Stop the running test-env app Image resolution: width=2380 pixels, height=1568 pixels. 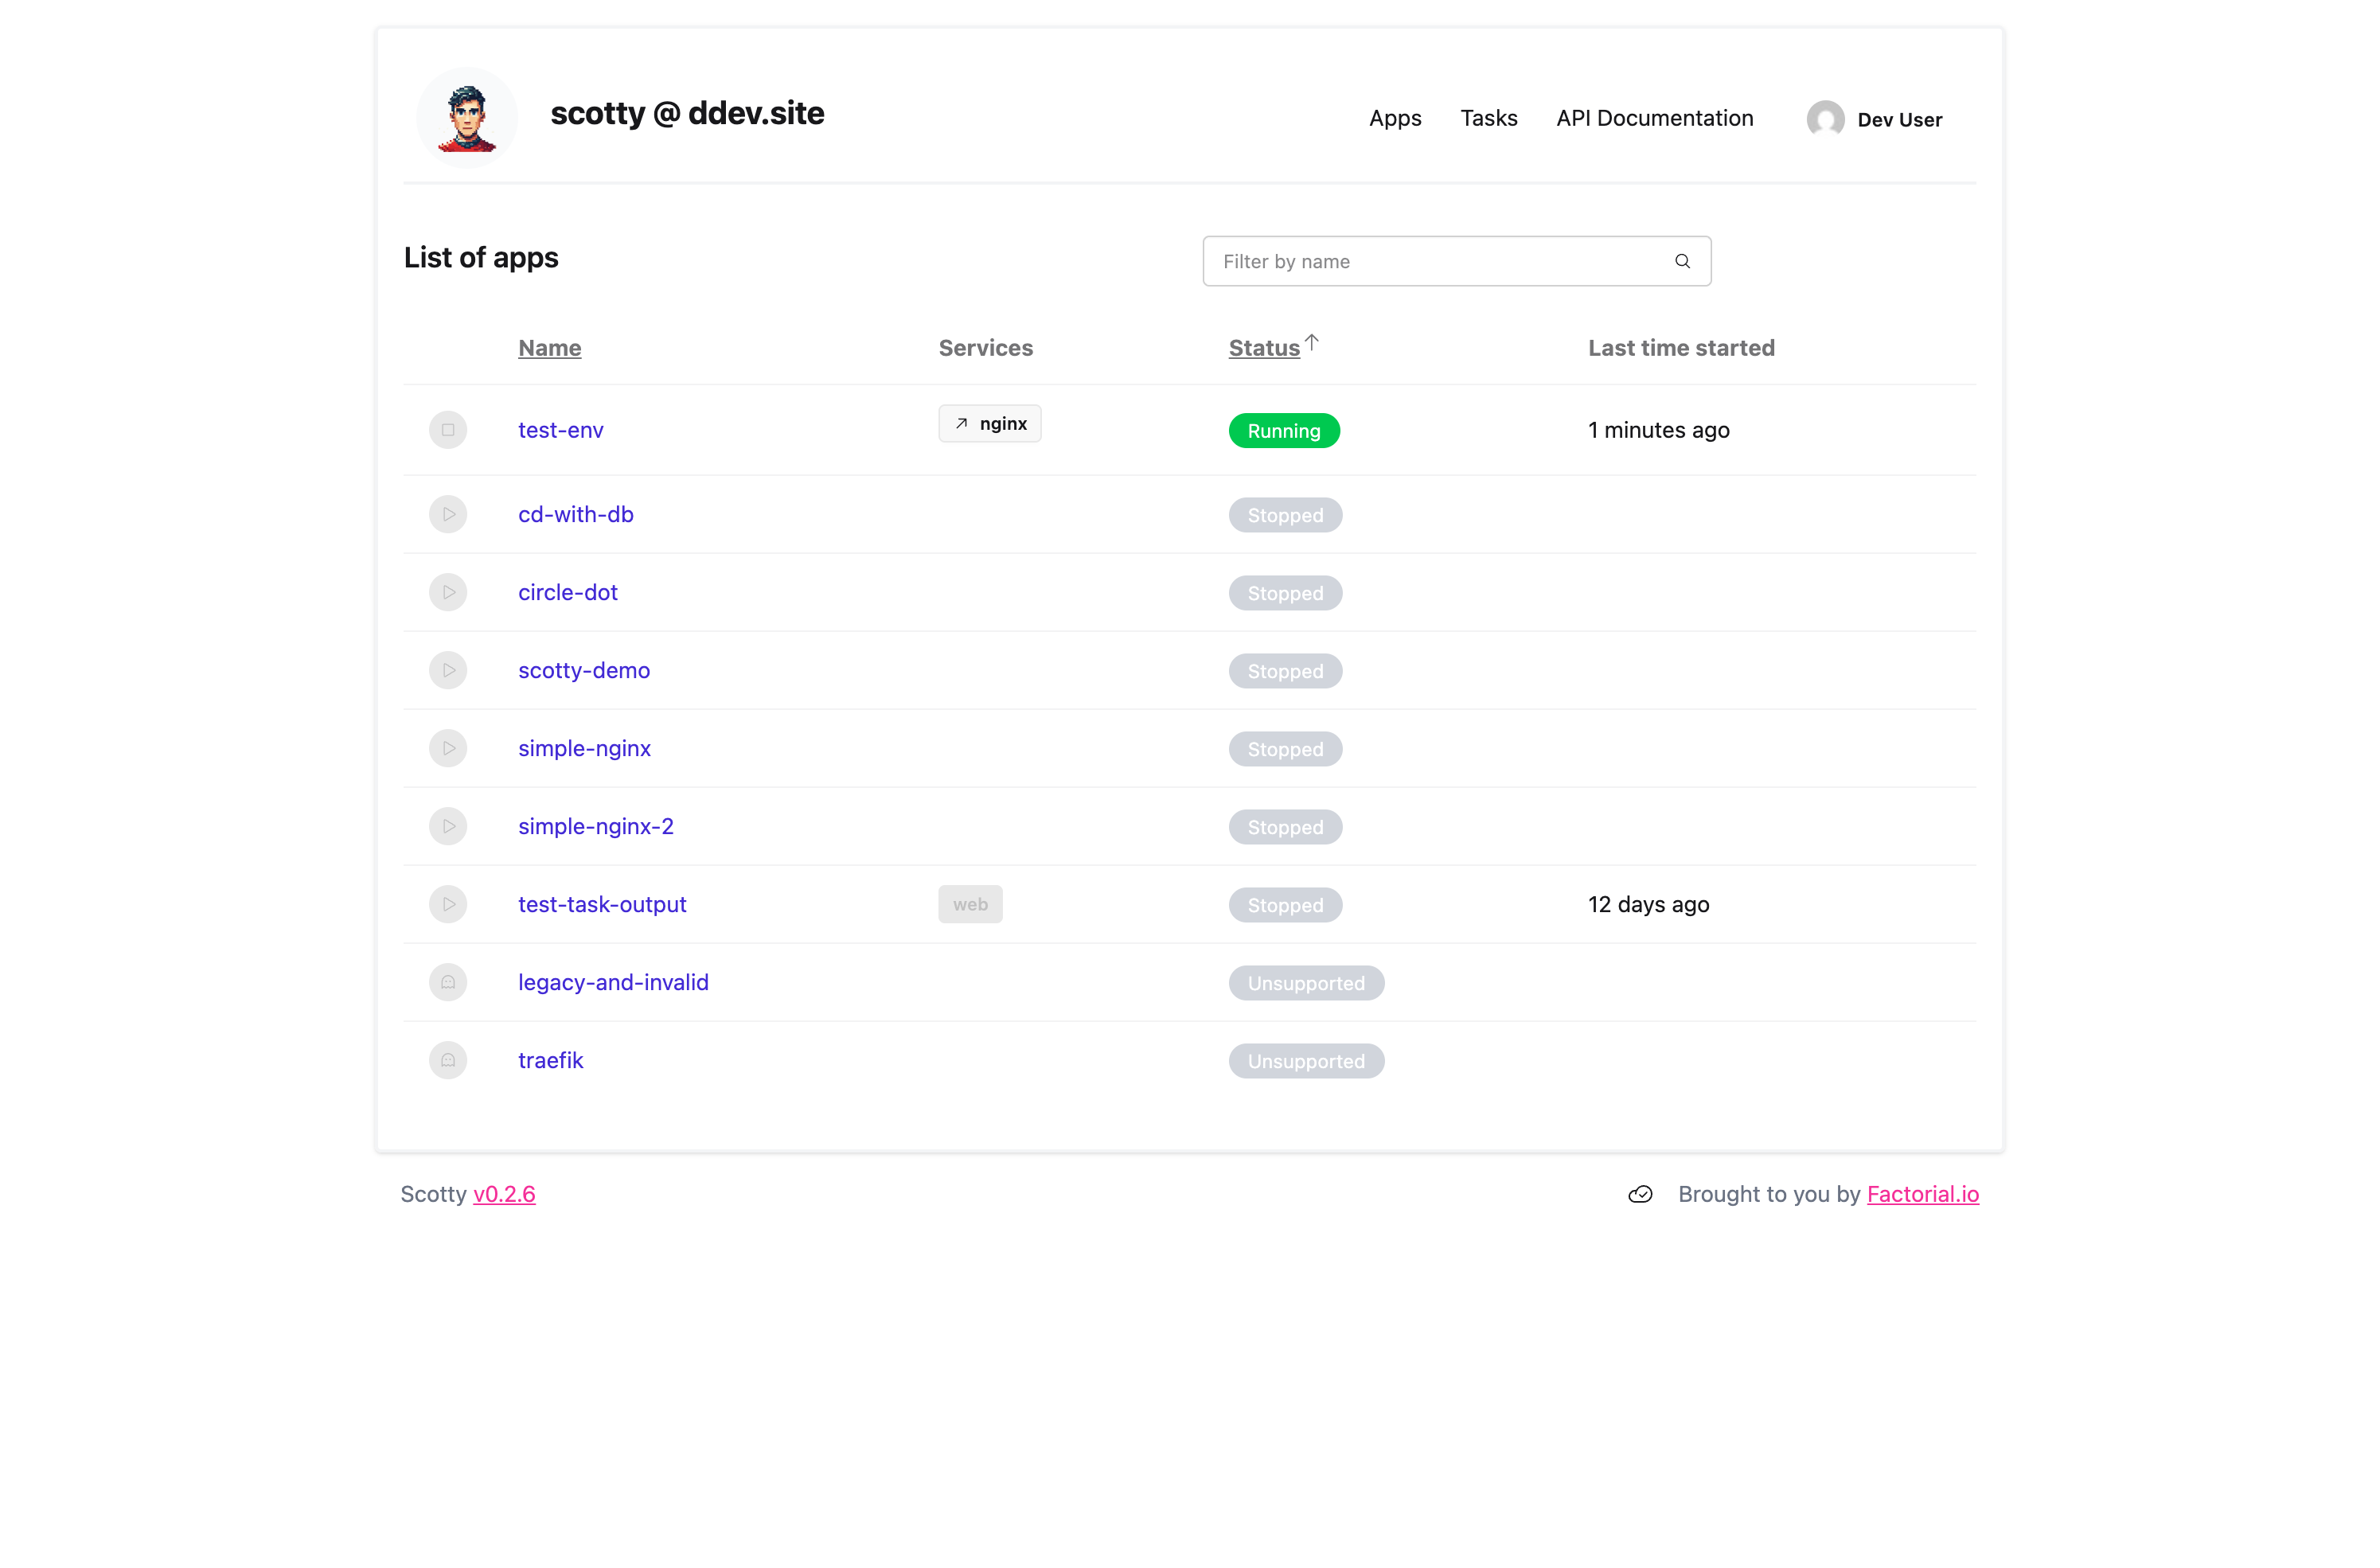click(448, 430)
